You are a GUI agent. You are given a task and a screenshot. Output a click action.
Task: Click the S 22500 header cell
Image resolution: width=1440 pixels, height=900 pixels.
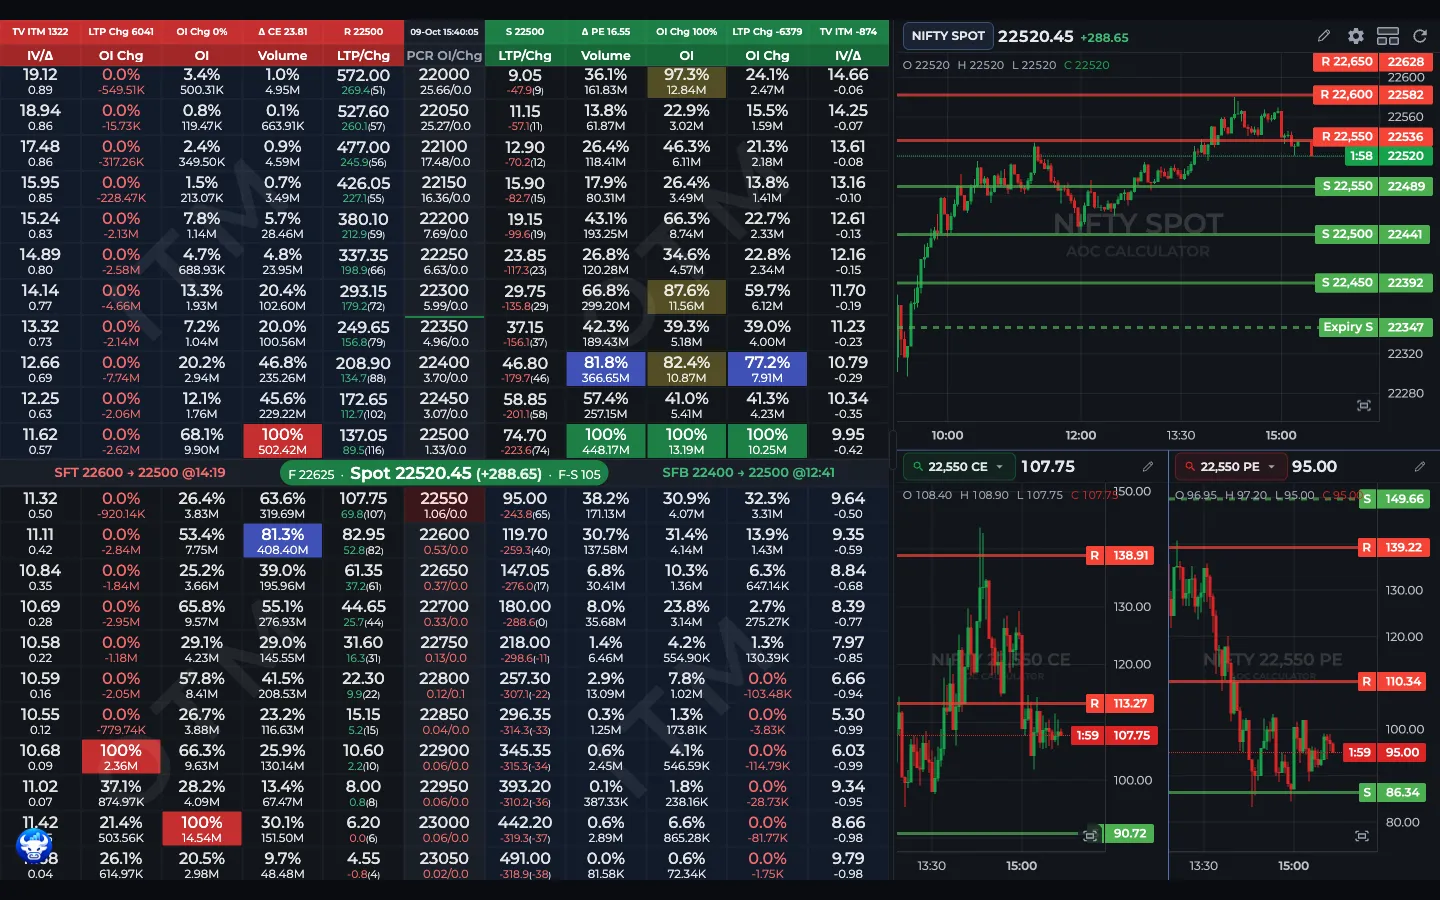[x=525, y=32]
